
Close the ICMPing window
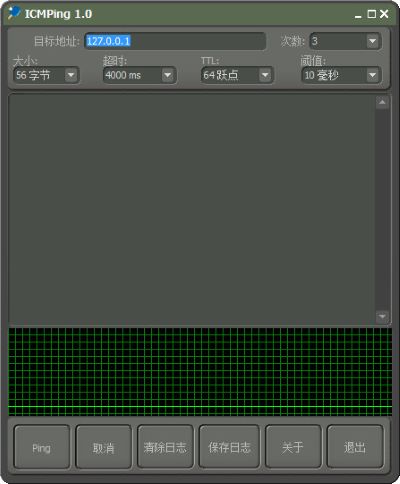[384, 14]
